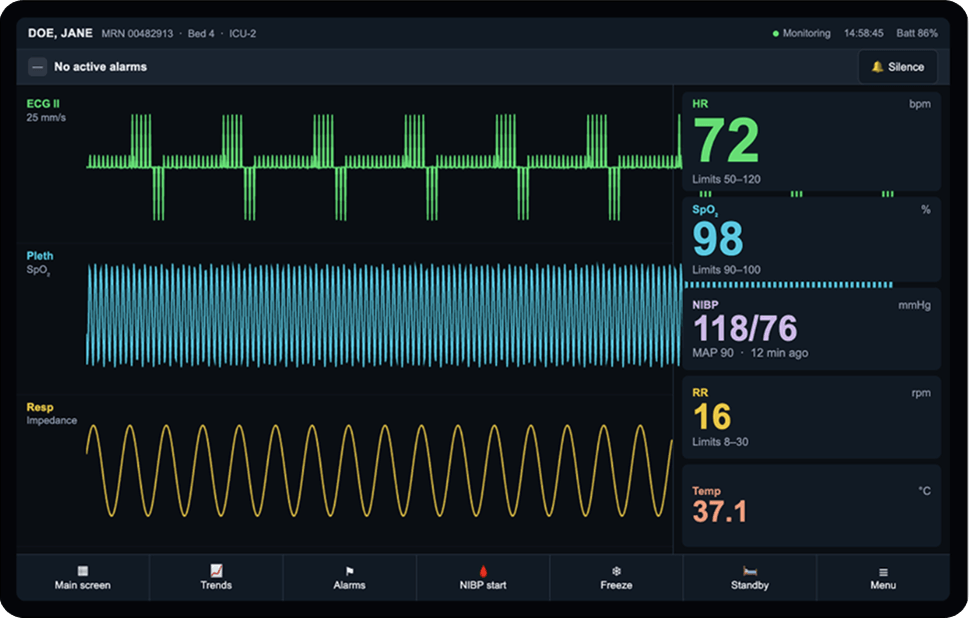Viewport: 969px width, 618px height.
Task: Freeze the waveforms
Action: pyautogui.click(x=617, y=578)
